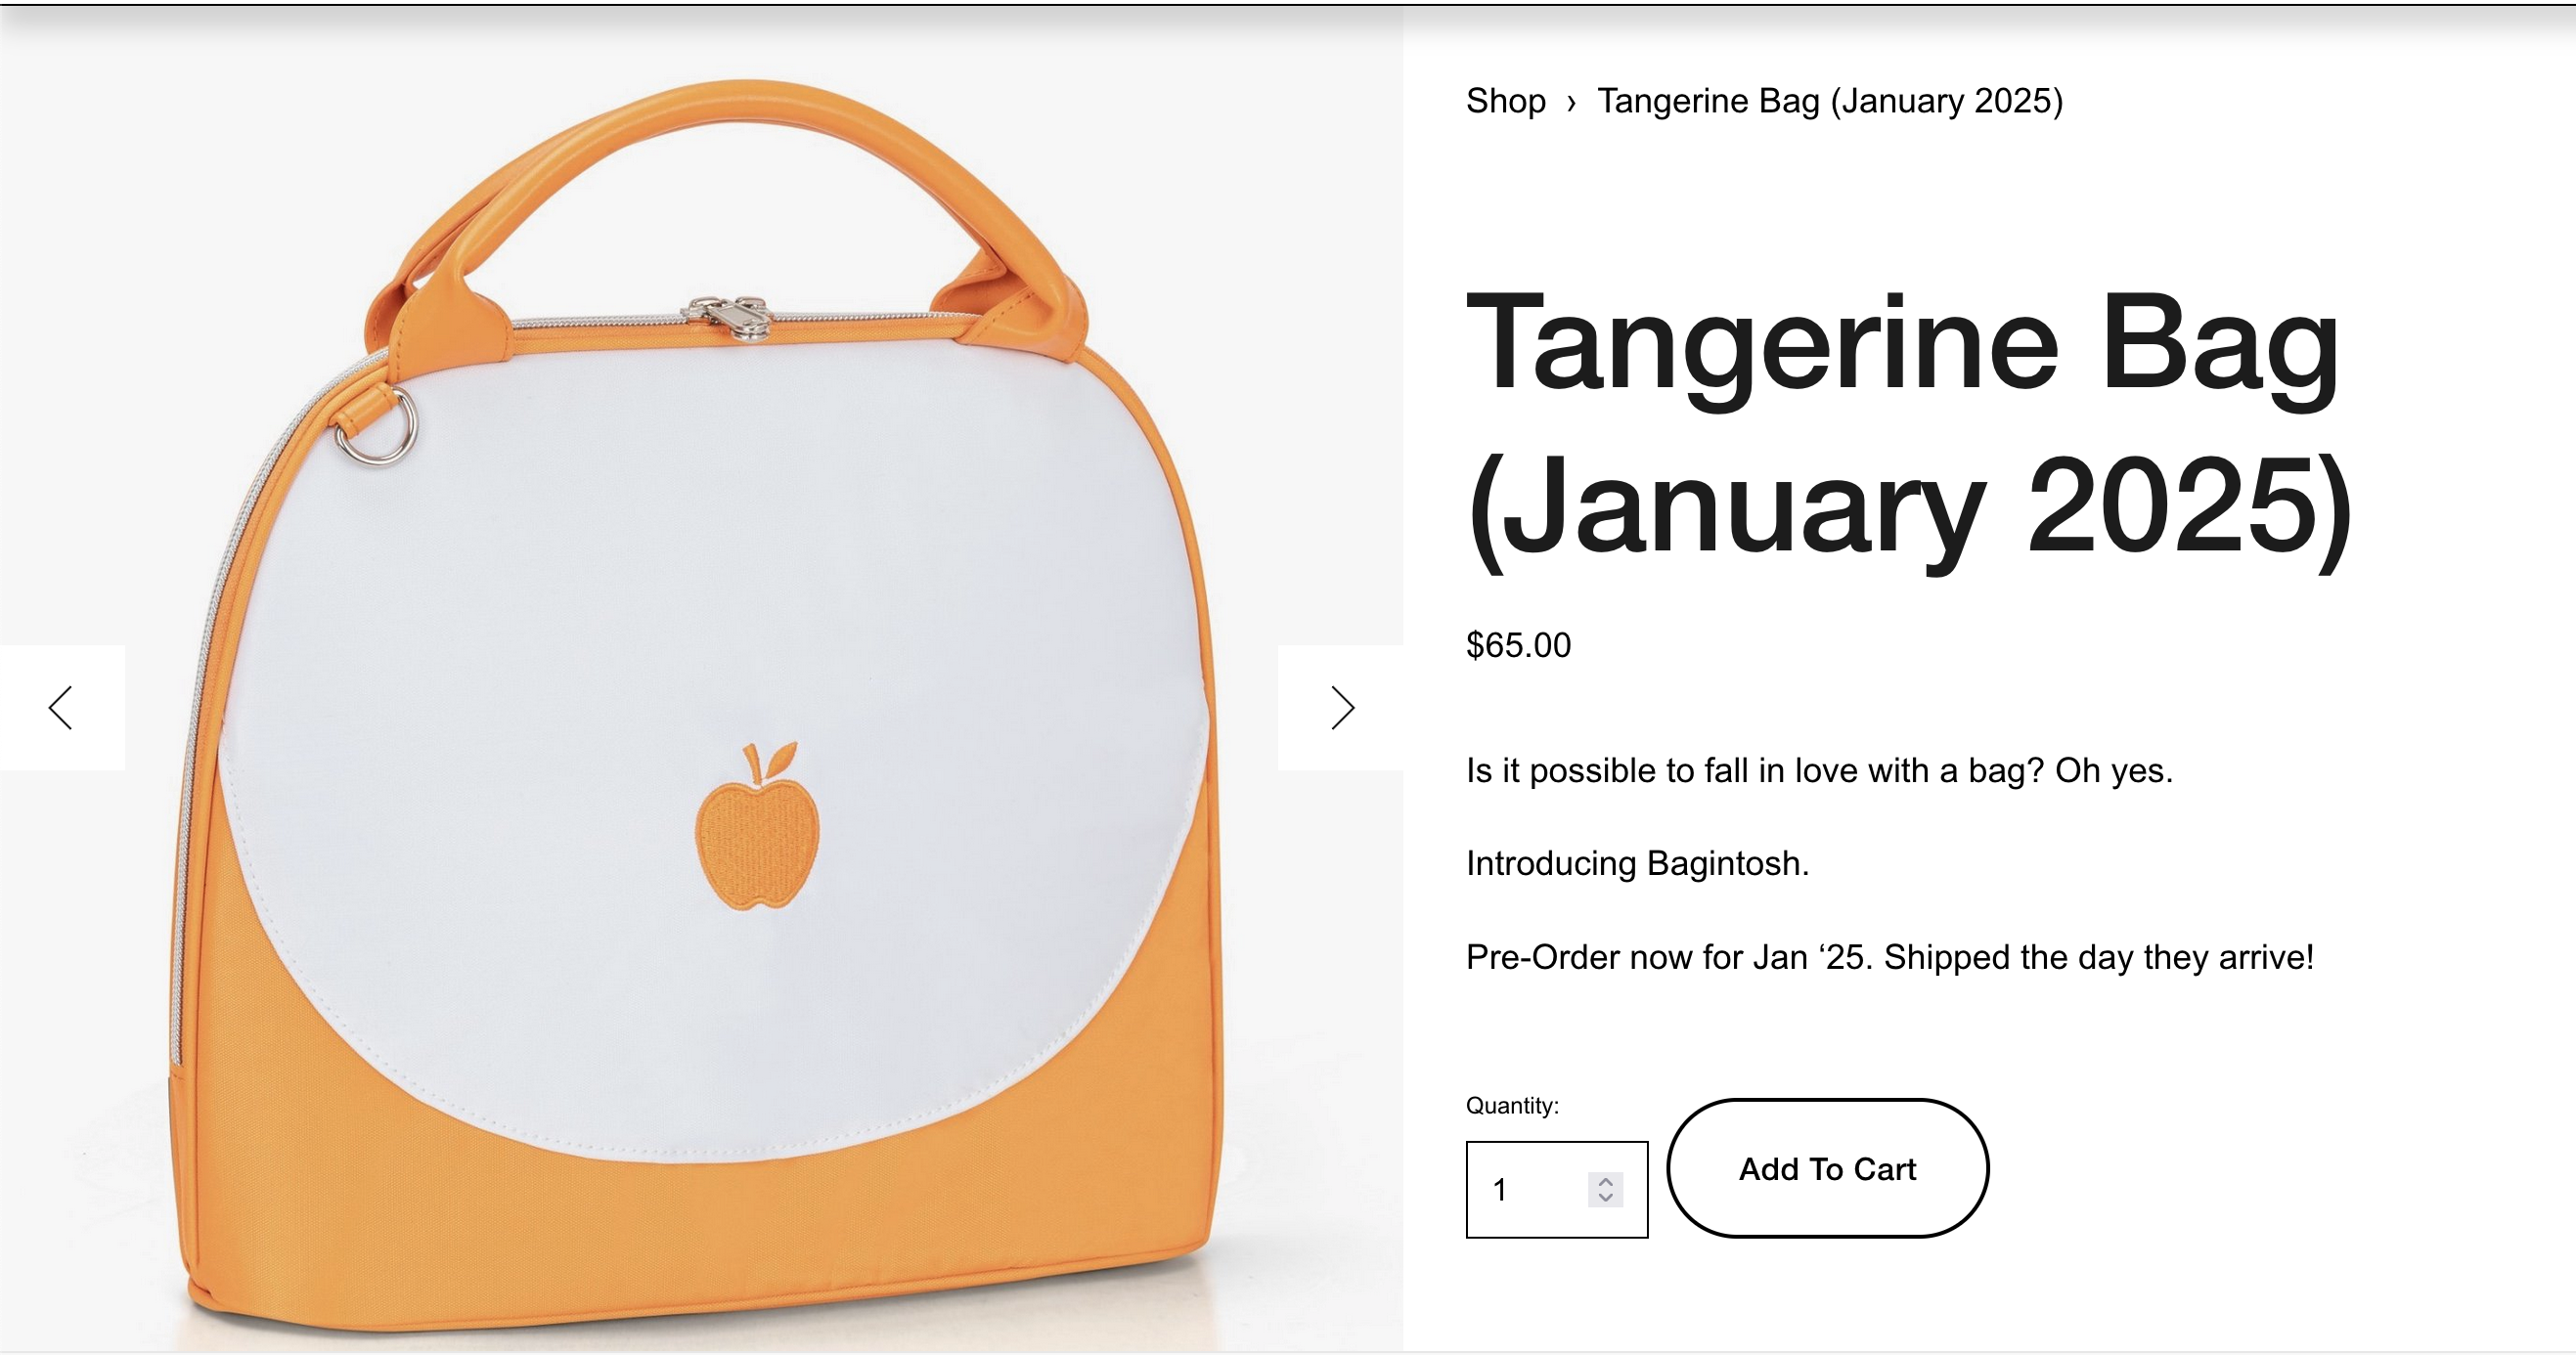Click the large Tangerine Bag title heading
The width and height of the screenshot is (2576, 1355).
(1908, 426)
